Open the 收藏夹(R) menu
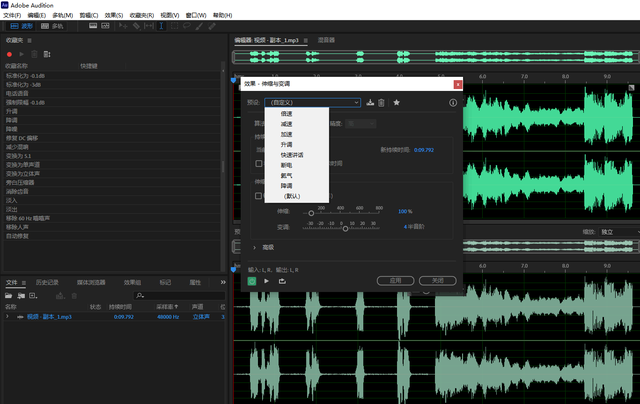Screen dimensions: 640x404 (x=142, y=16)
